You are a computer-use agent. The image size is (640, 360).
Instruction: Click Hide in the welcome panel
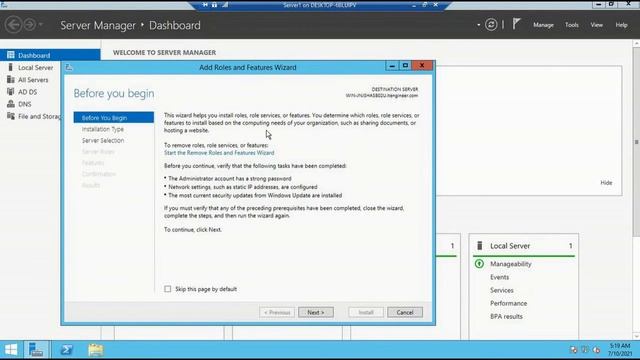coord(606,182)
